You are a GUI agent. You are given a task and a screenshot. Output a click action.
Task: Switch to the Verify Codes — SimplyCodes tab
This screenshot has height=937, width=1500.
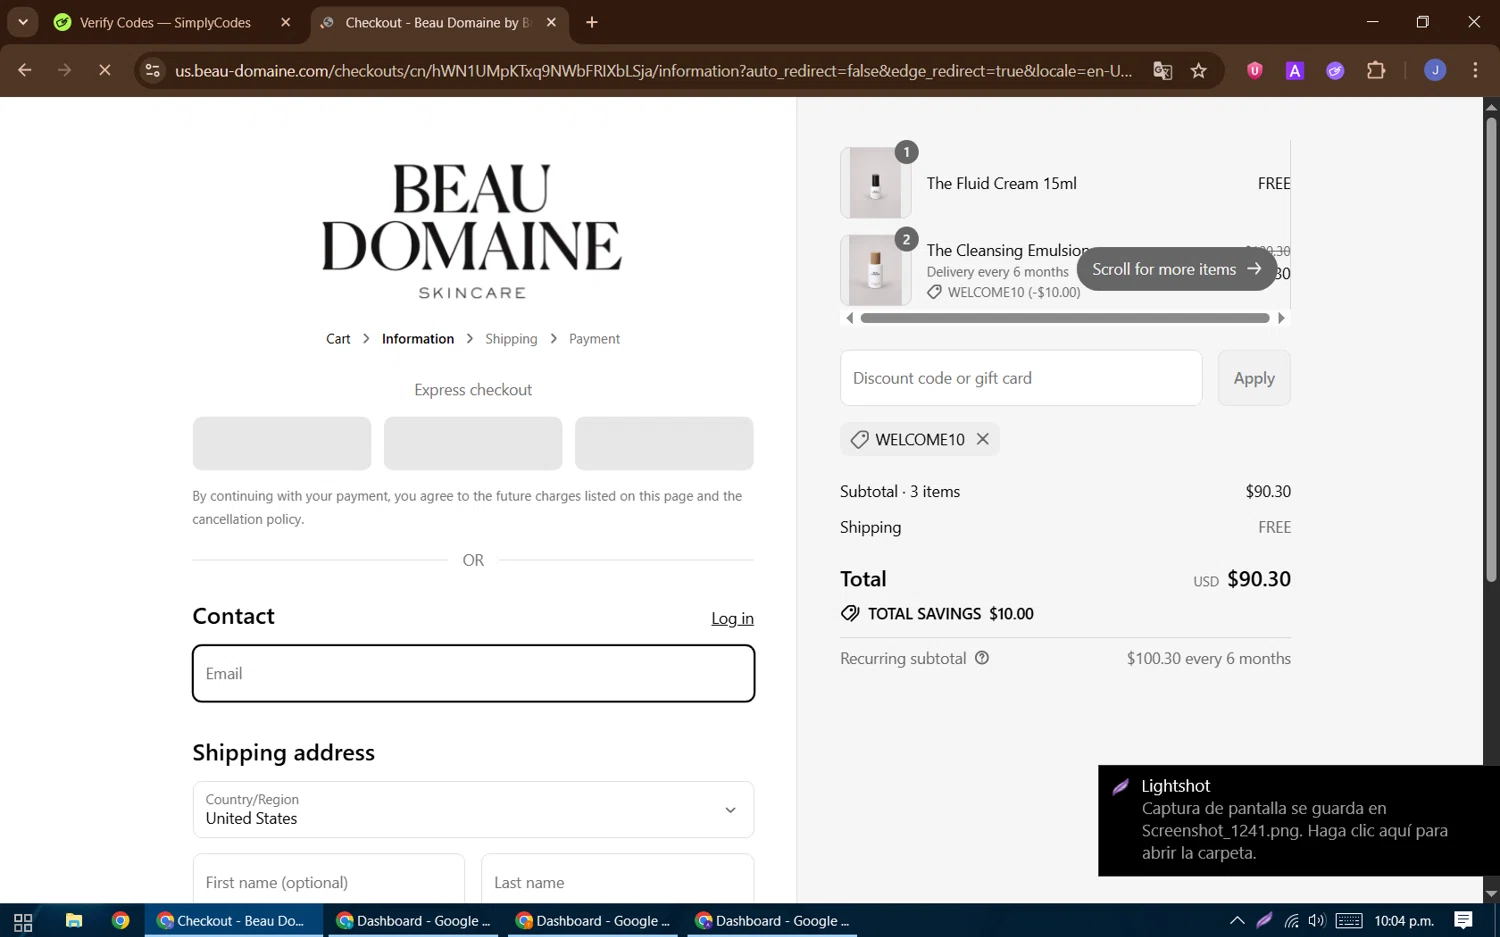(x=165, y=22)
